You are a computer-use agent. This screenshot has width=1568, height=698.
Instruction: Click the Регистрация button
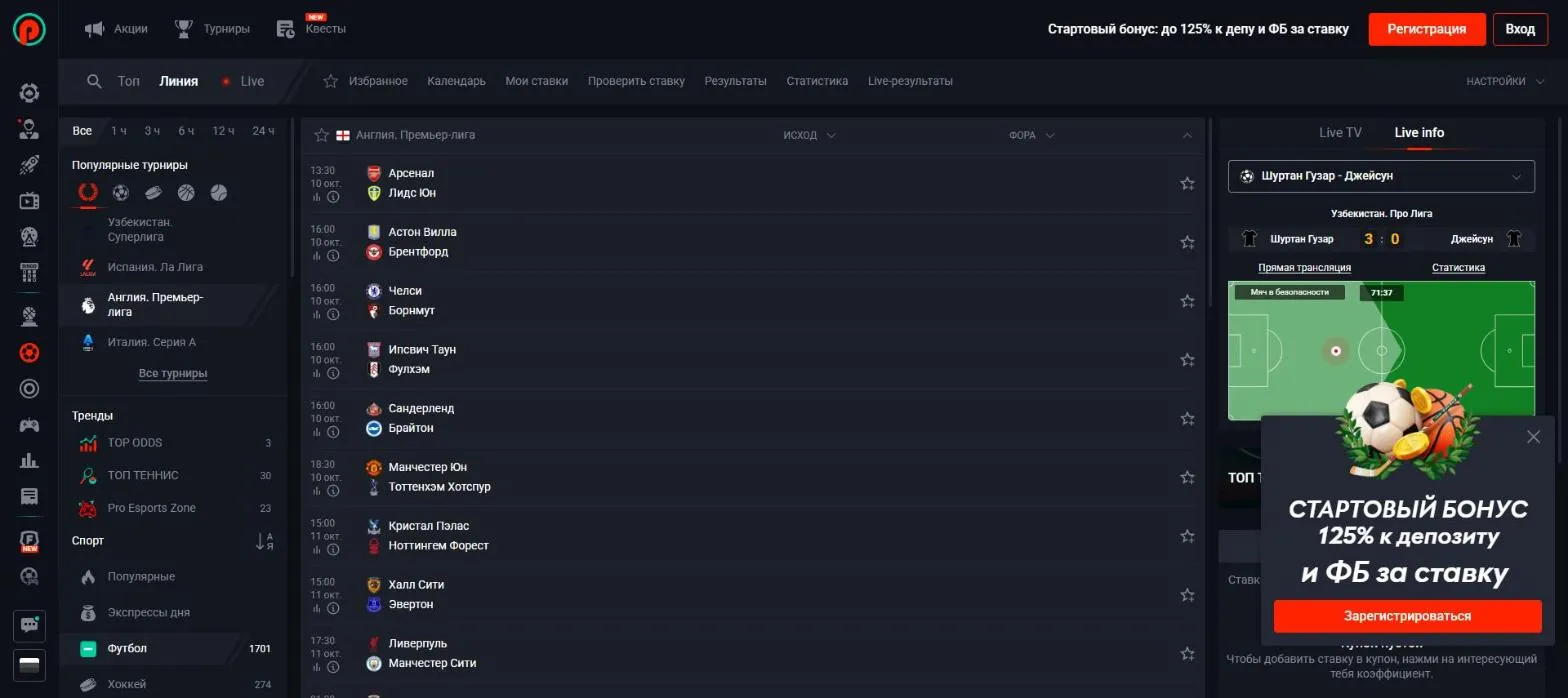[1426, 29]
